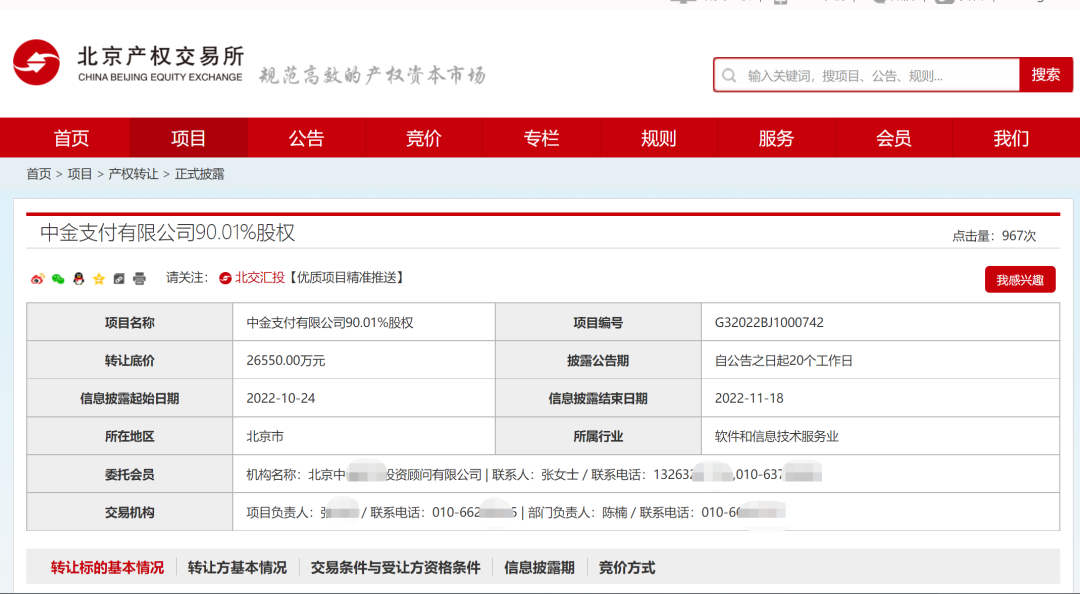Screen dimensions: 1080x594
Task: Click the 转让底价 header cell
Action: tap(129, 360)
